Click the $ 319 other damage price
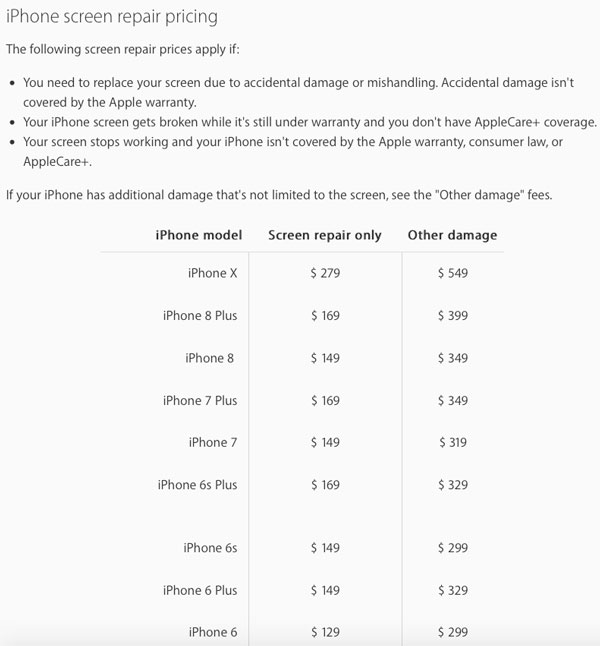 452,443
